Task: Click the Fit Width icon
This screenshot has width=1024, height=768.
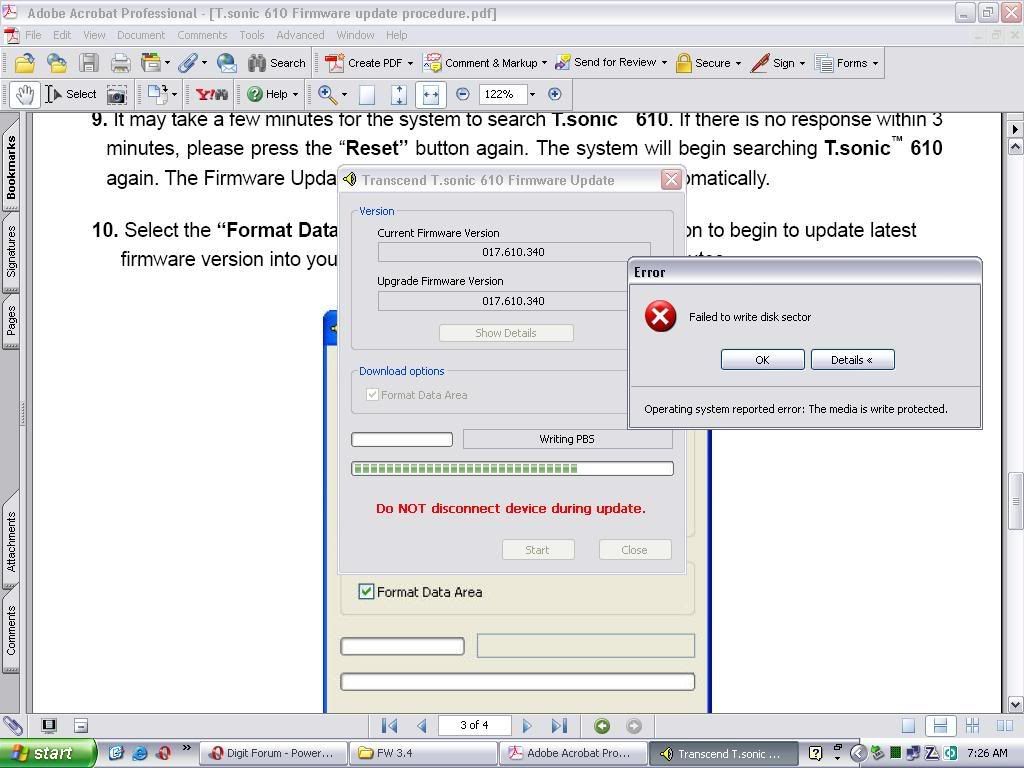Action: 431,95
